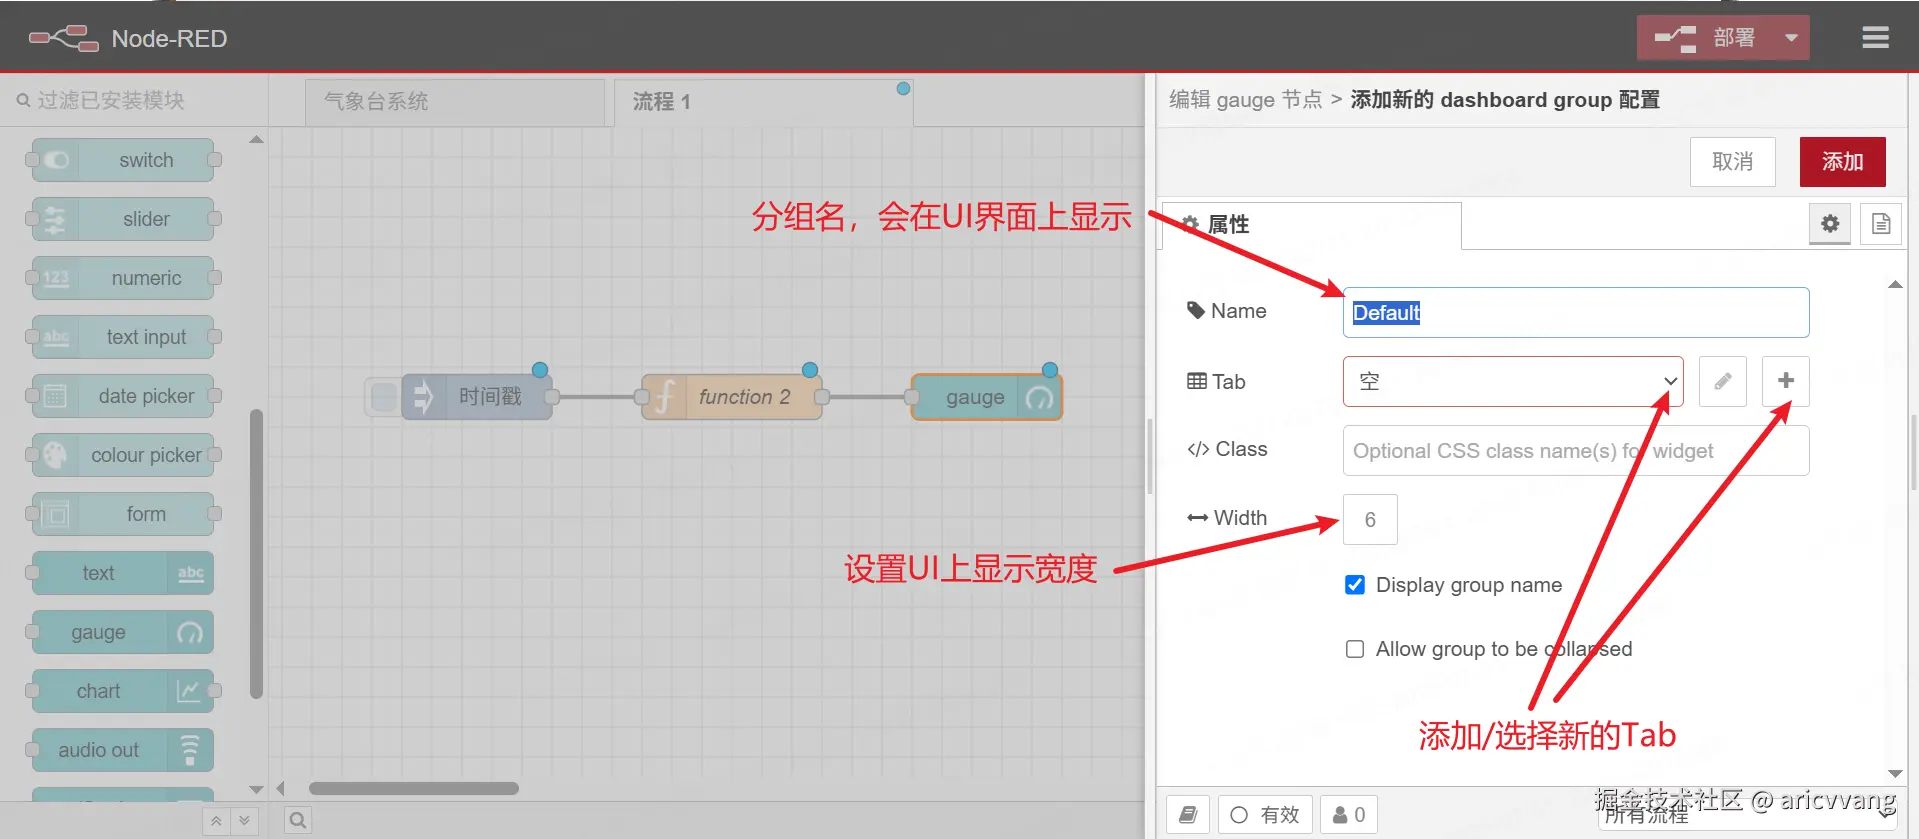Add a new Tab with plus button
The height and width of the screenshot is (839, 1919).
[1786, 381]
